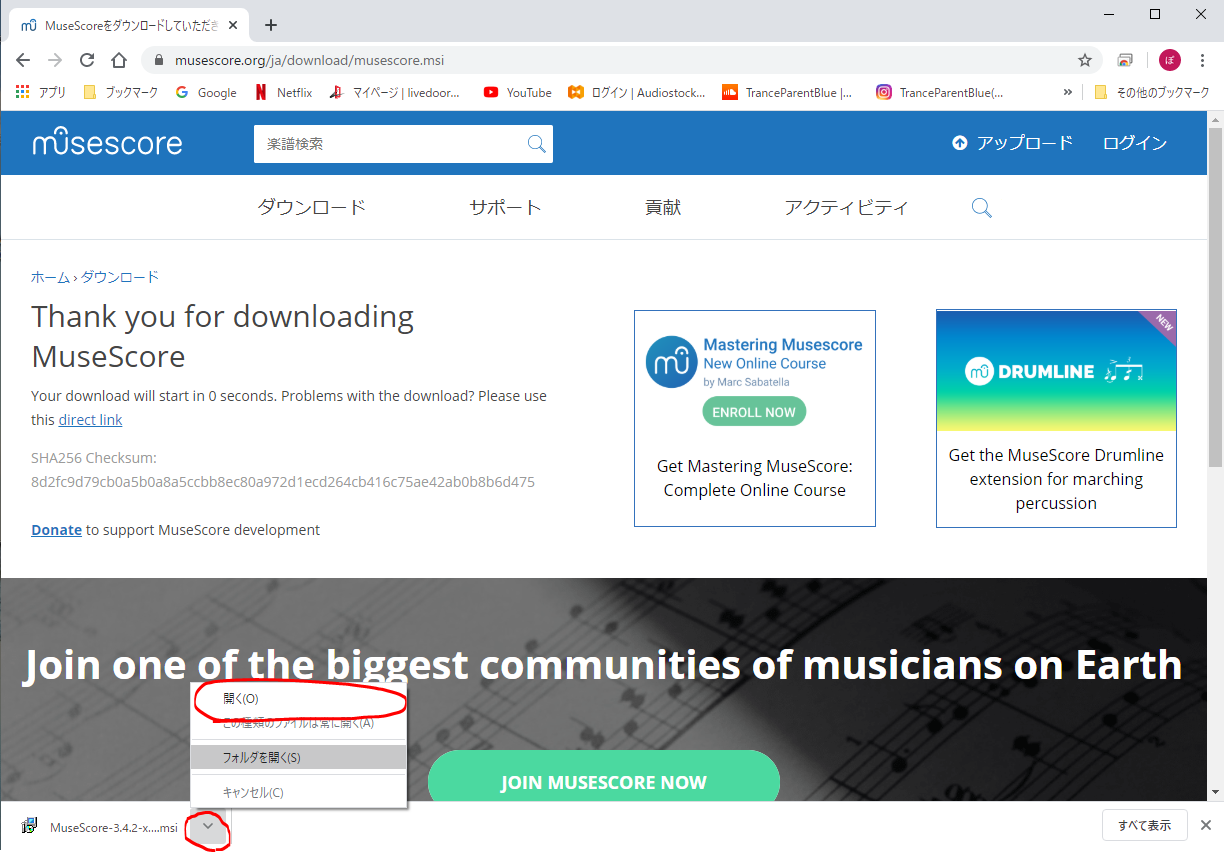
Task: Choose フォルダを開く(S) from the download menu
Action: (x=299, y=758)
